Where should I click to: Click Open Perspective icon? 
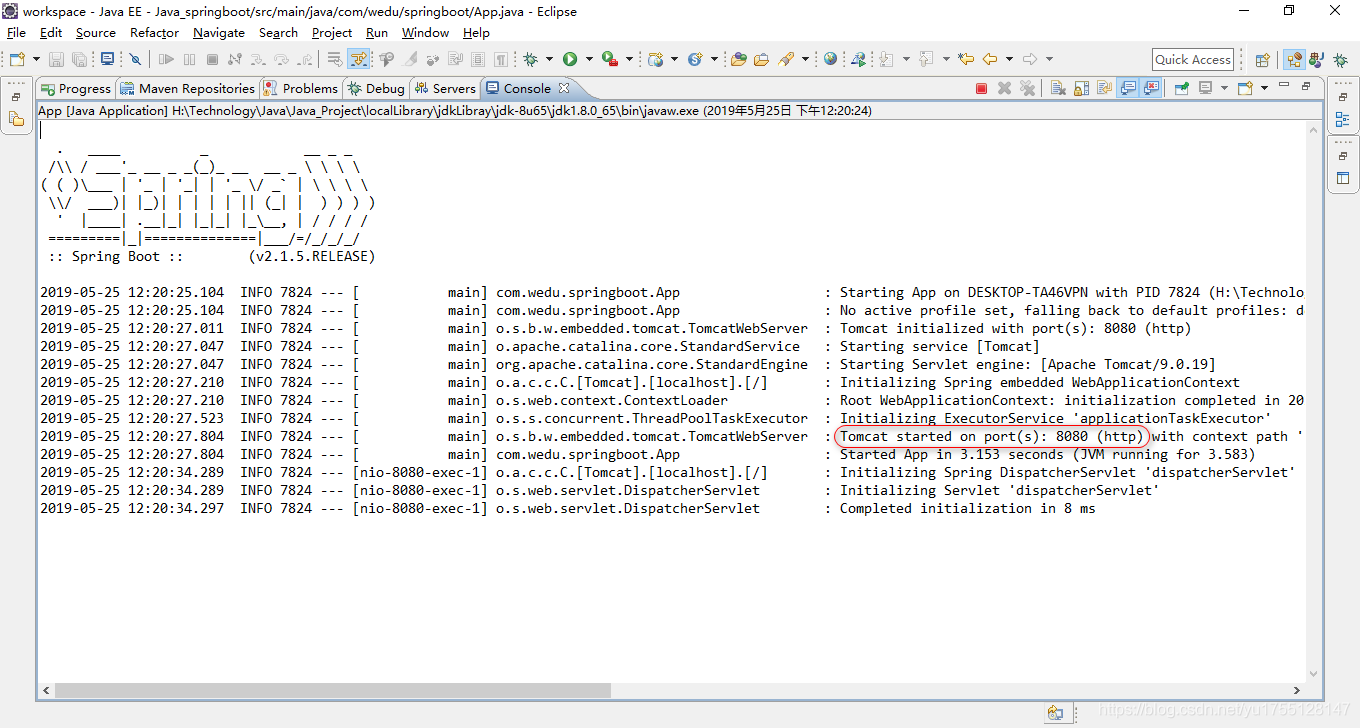[1262, 60]
